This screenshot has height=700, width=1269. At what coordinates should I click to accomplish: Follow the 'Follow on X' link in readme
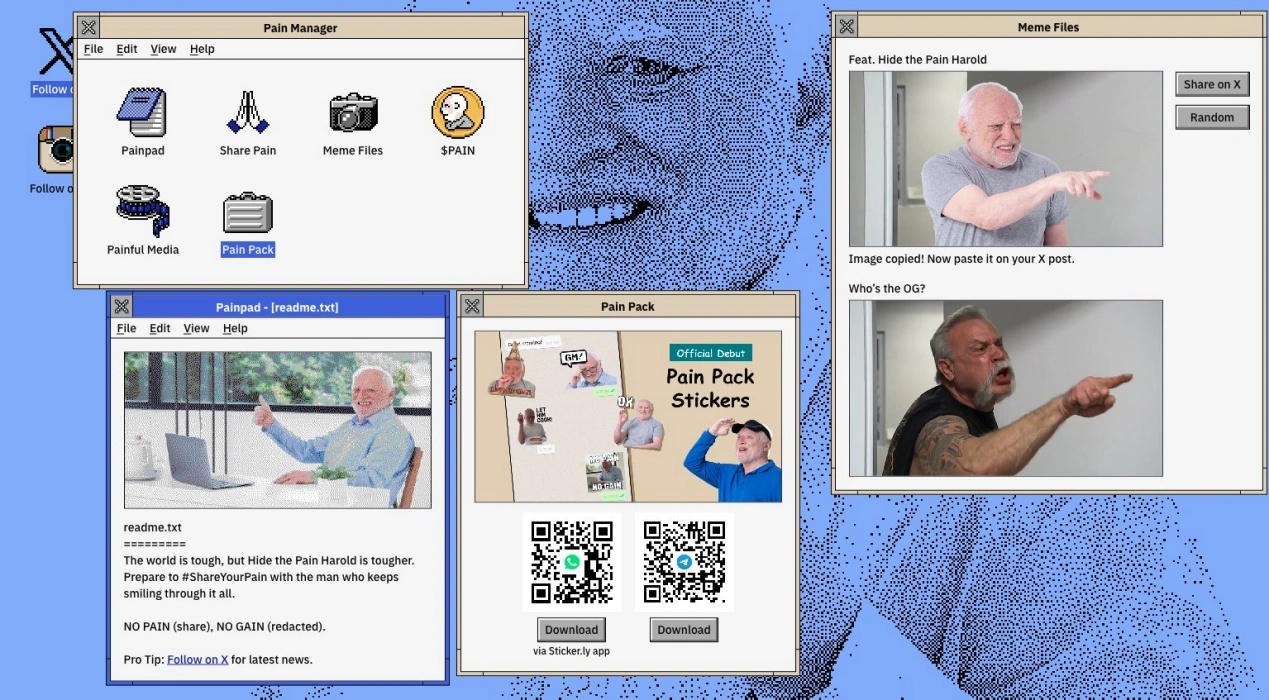(x=198, y=660)
